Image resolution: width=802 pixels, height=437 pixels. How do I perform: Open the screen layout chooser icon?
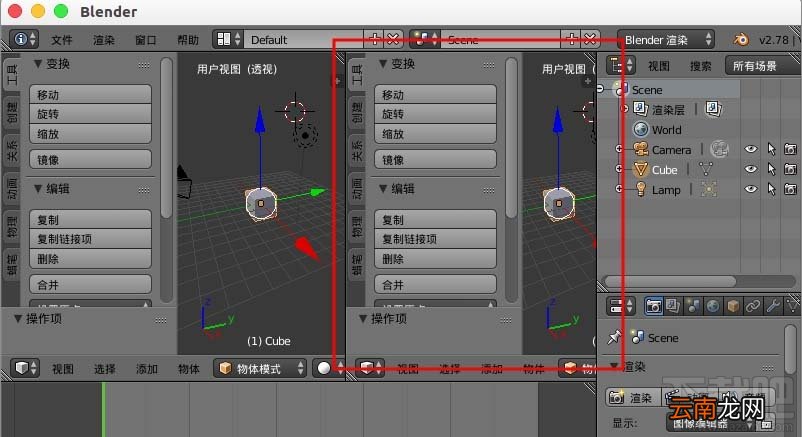(228, 39)
